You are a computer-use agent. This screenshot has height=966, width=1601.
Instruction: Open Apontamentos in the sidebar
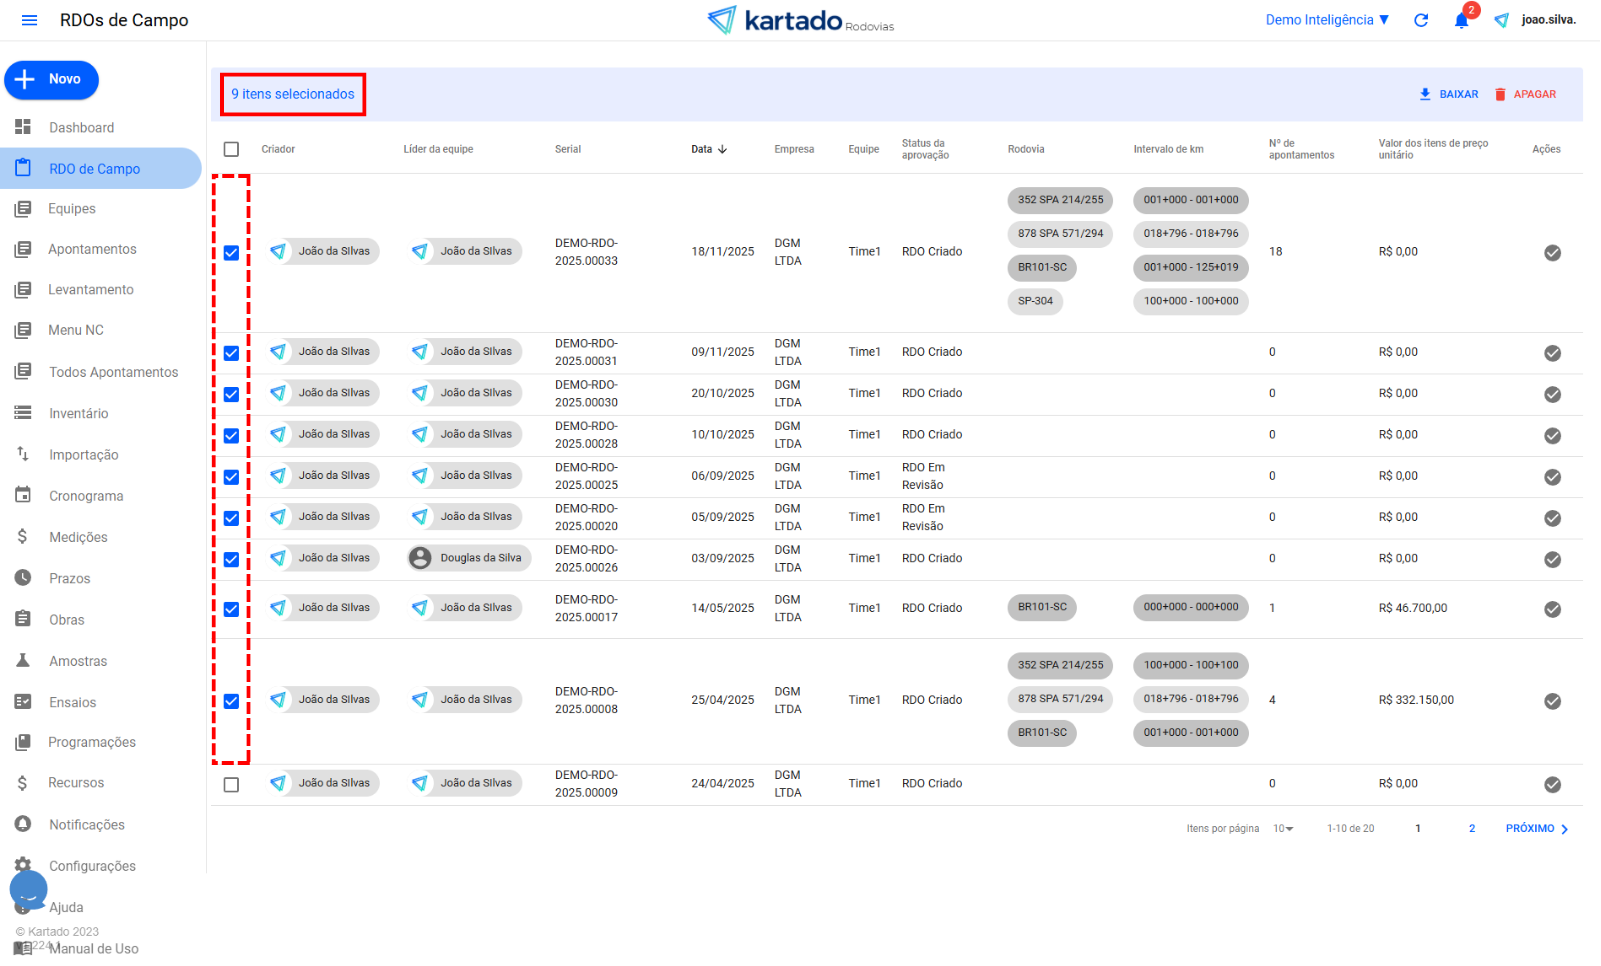coord(92,249)
